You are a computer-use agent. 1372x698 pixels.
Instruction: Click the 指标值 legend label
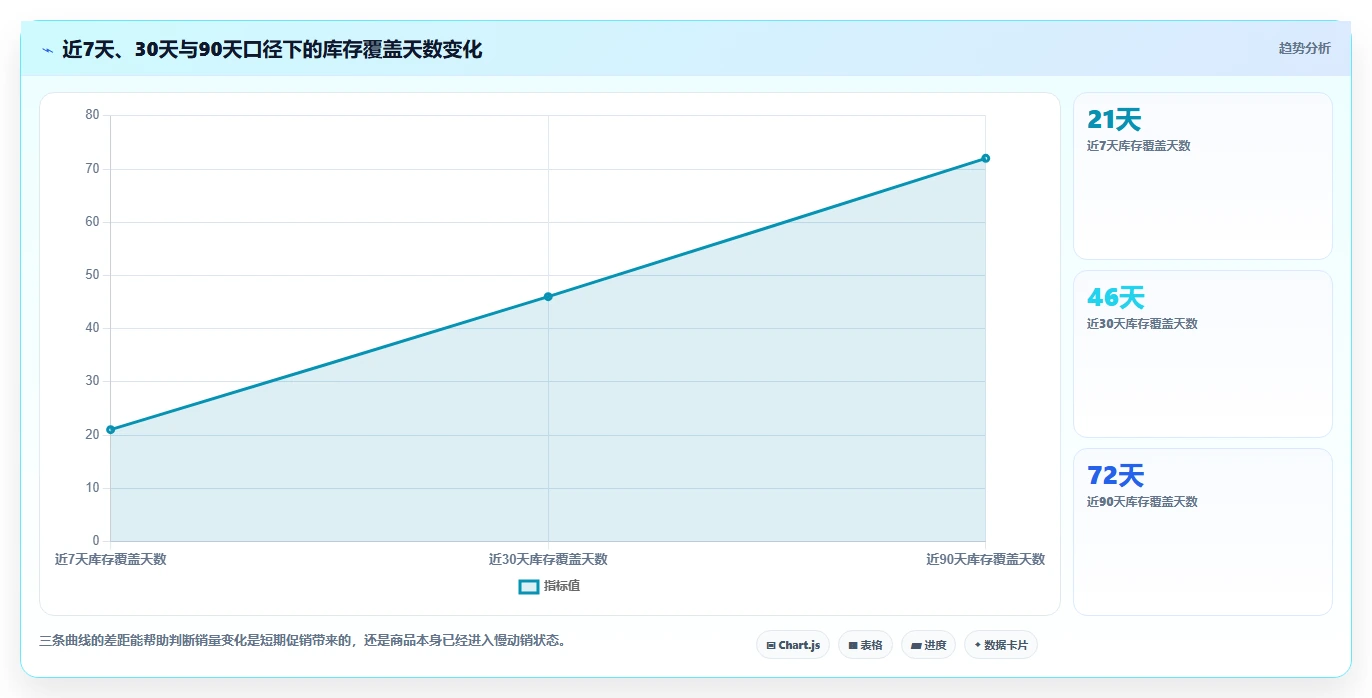tap(562, 586)
